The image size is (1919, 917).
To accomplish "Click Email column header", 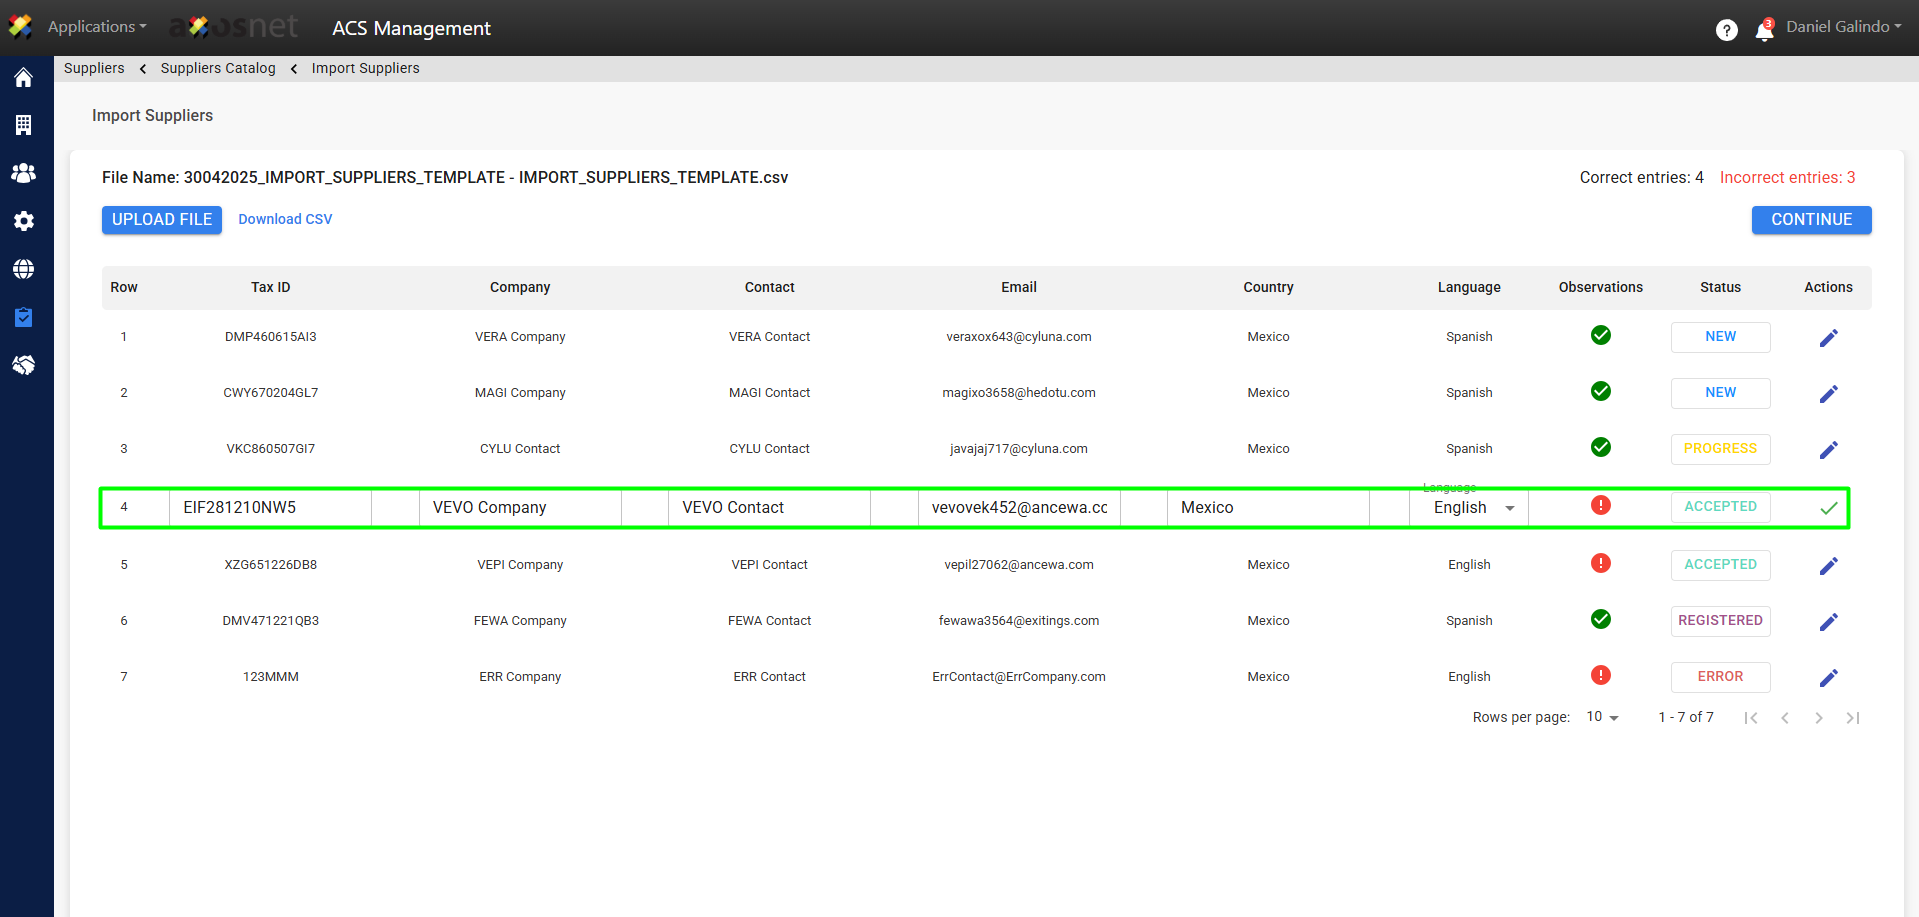I will coord(1019,287).
